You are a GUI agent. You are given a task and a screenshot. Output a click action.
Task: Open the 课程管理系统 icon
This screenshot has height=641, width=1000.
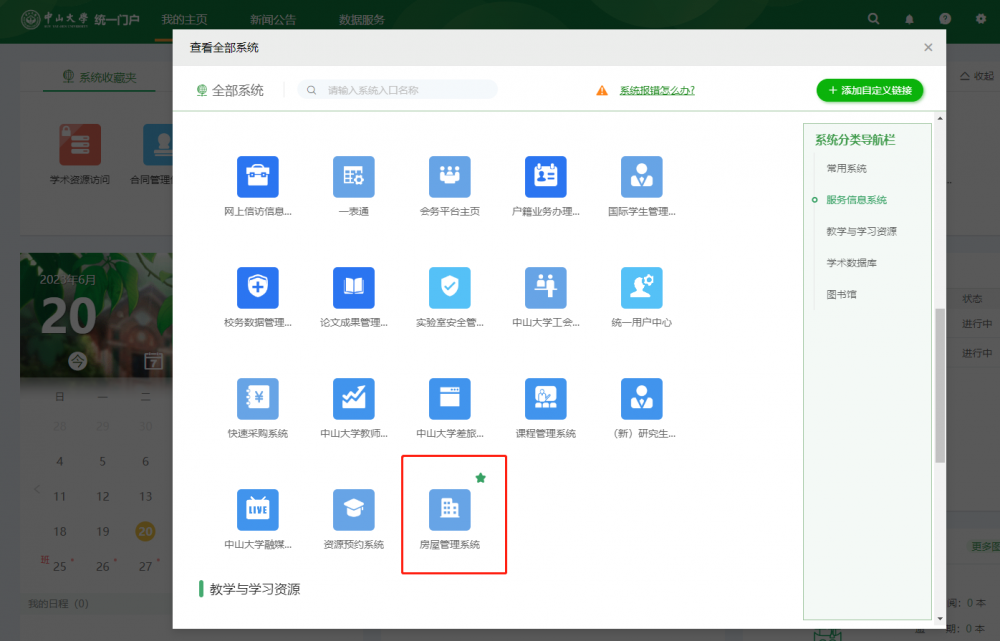click(x=545, y=399)
